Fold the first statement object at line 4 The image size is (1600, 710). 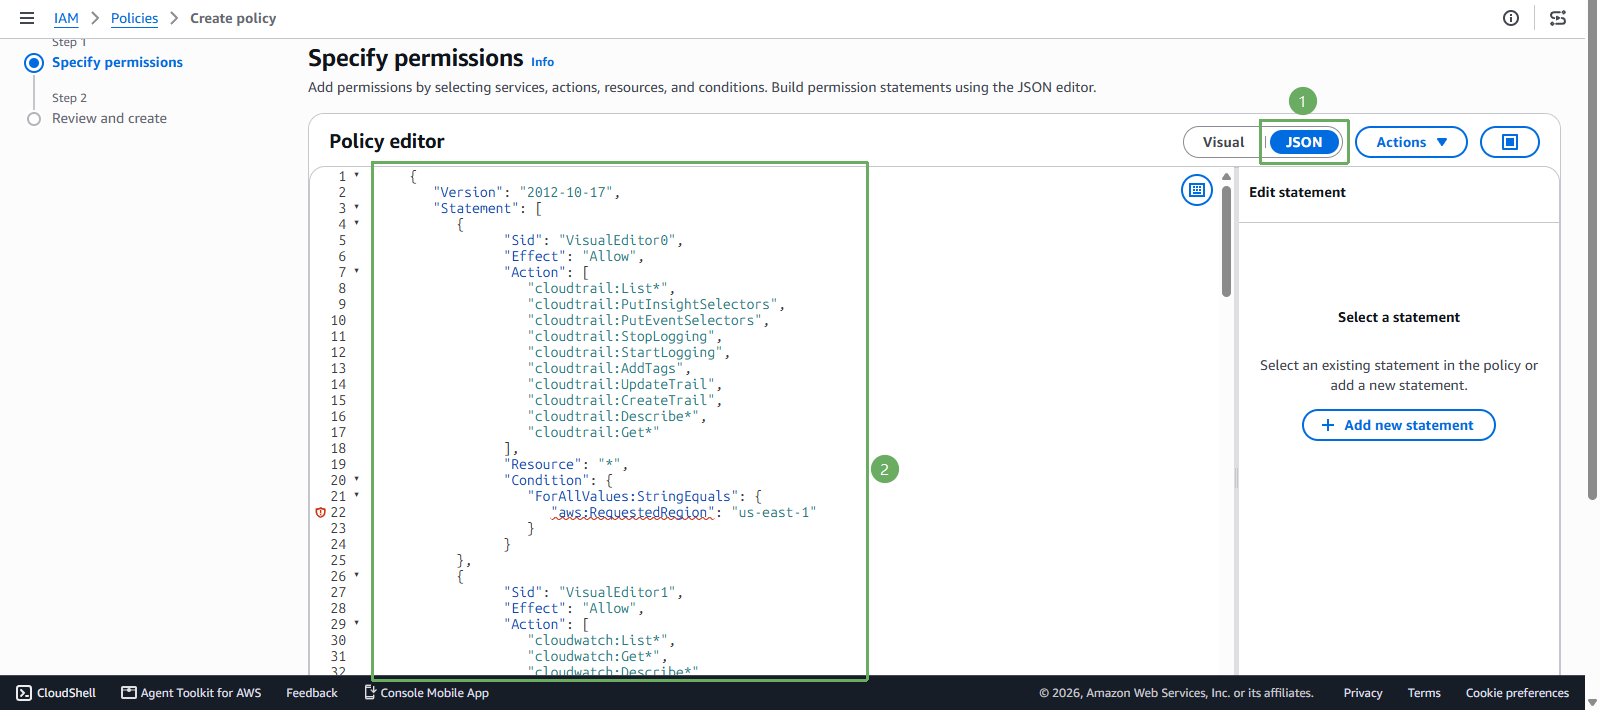pos(357,224)
